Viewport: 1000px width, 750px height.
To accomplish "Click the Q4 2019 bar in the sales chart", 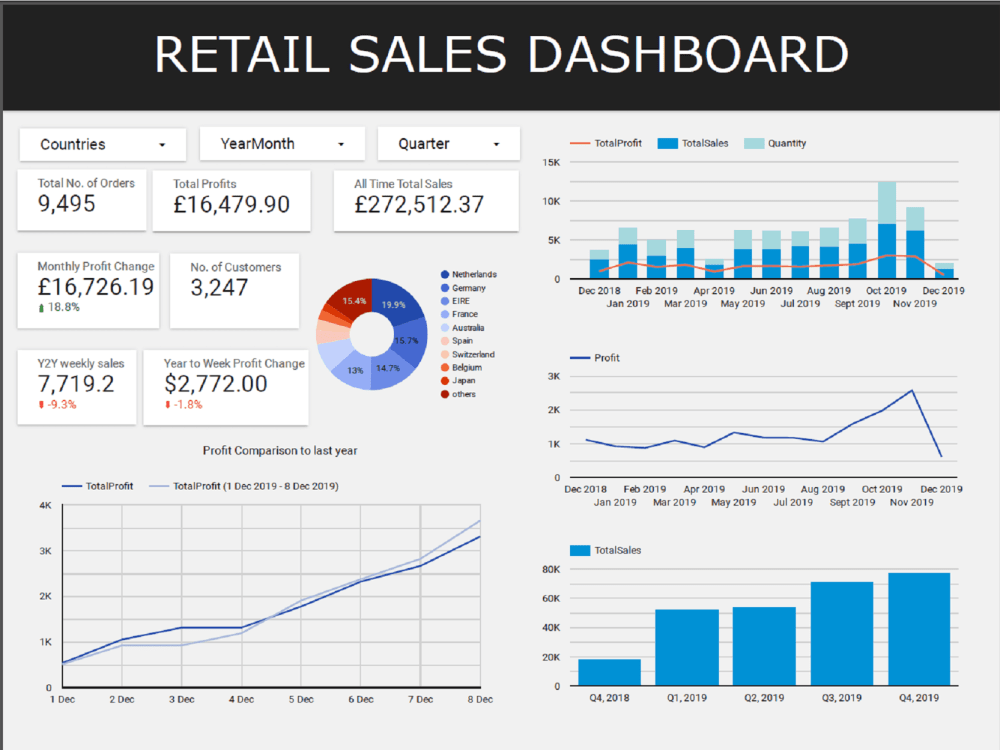I will tap(919, 628).
